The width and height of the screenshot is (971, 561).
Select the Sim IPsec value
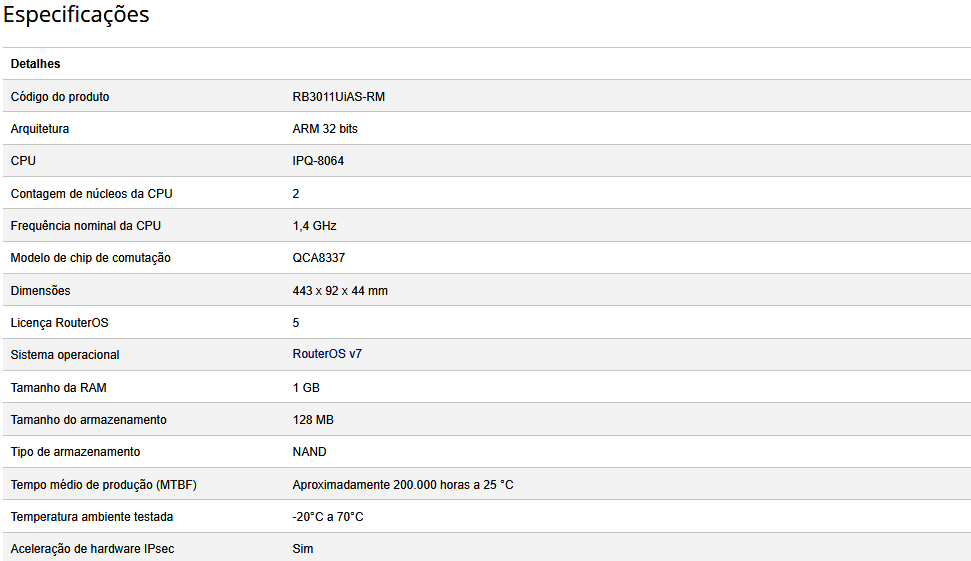pyautogui.click(x=303, y=549)
